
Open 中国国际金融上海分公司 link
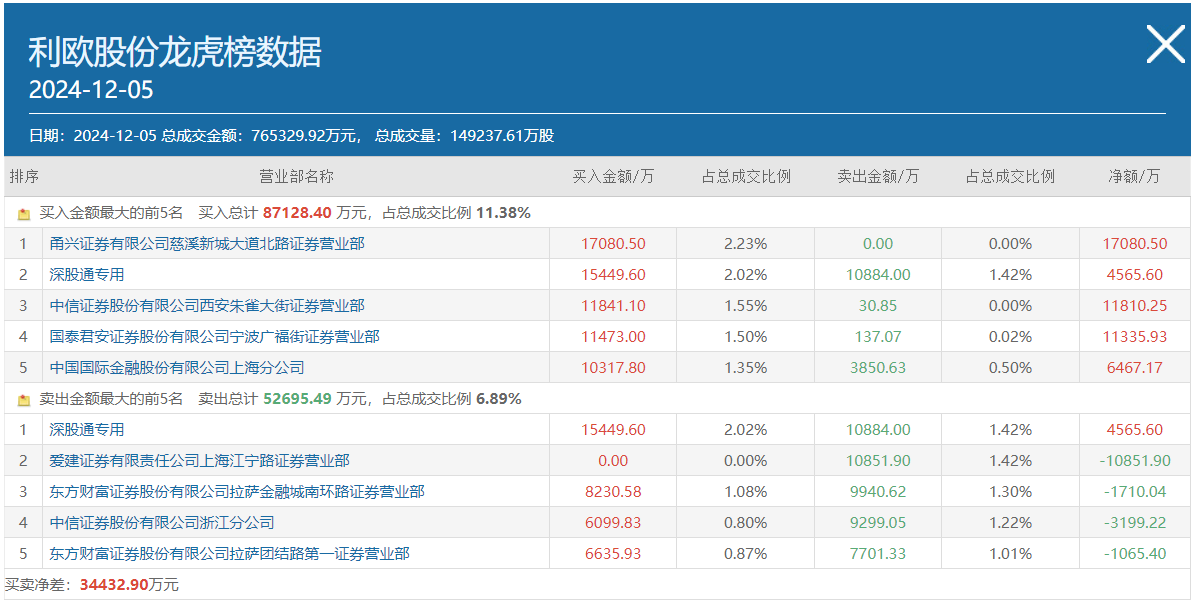(x=177, y=368)
